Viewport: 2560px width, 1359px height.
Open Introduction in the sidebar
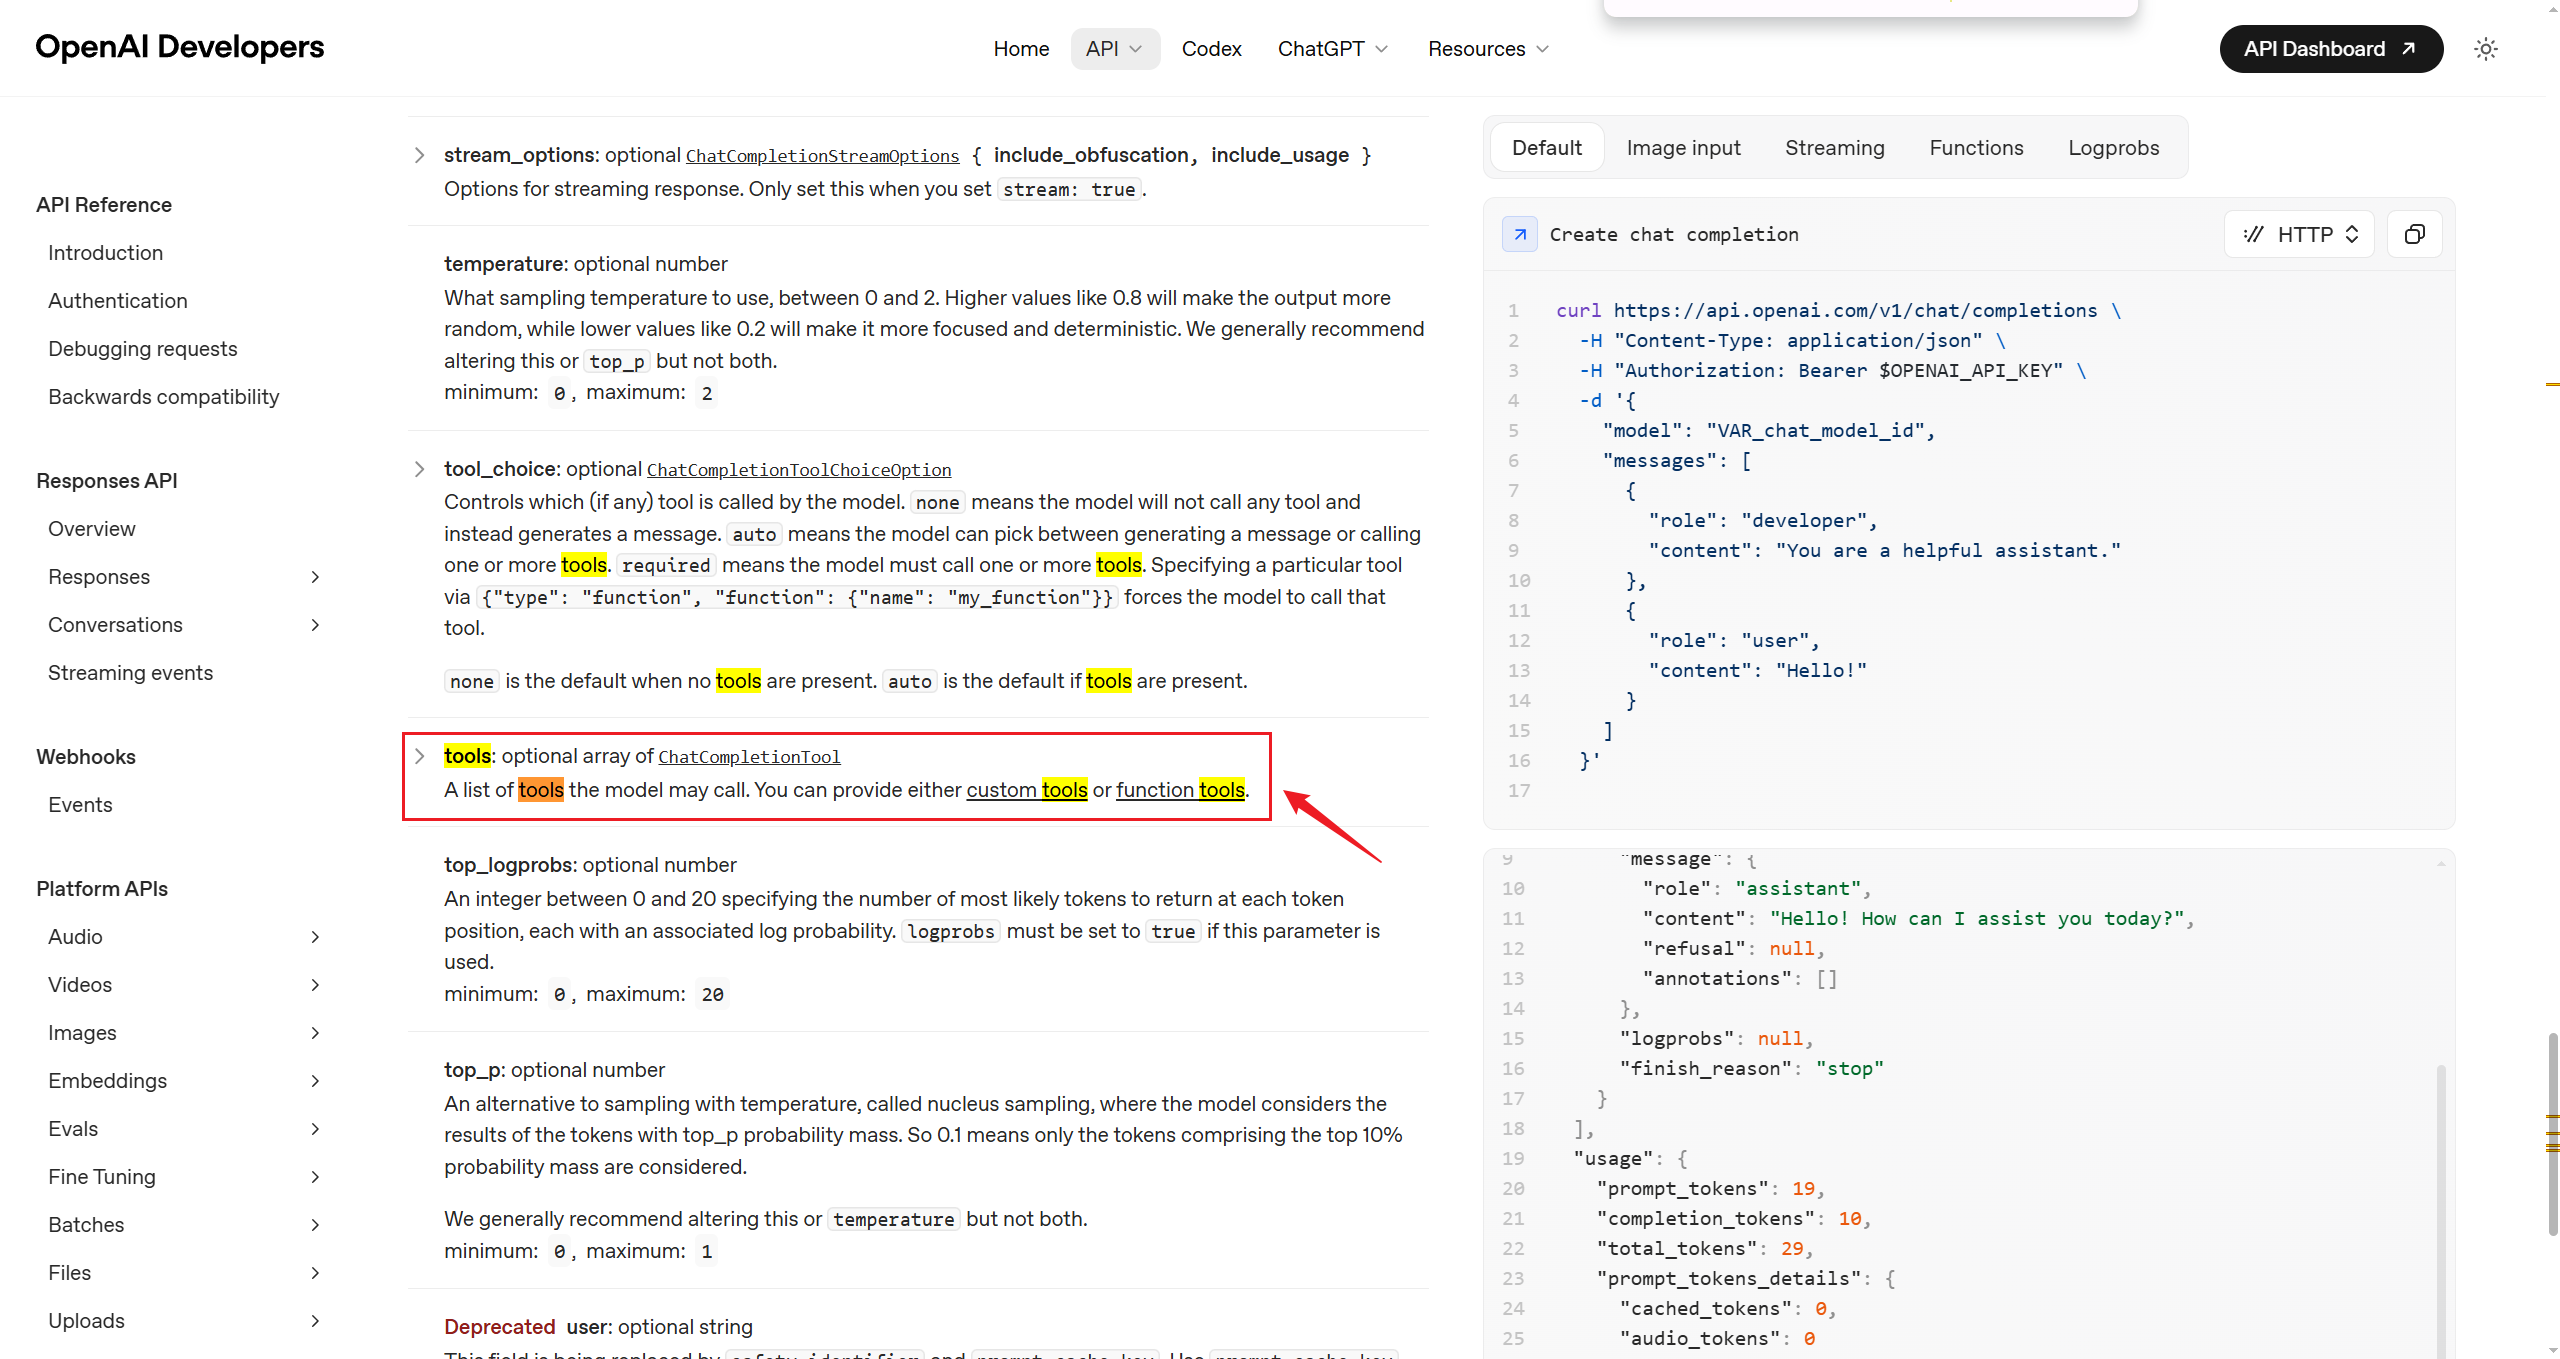[x=106, y=253]
